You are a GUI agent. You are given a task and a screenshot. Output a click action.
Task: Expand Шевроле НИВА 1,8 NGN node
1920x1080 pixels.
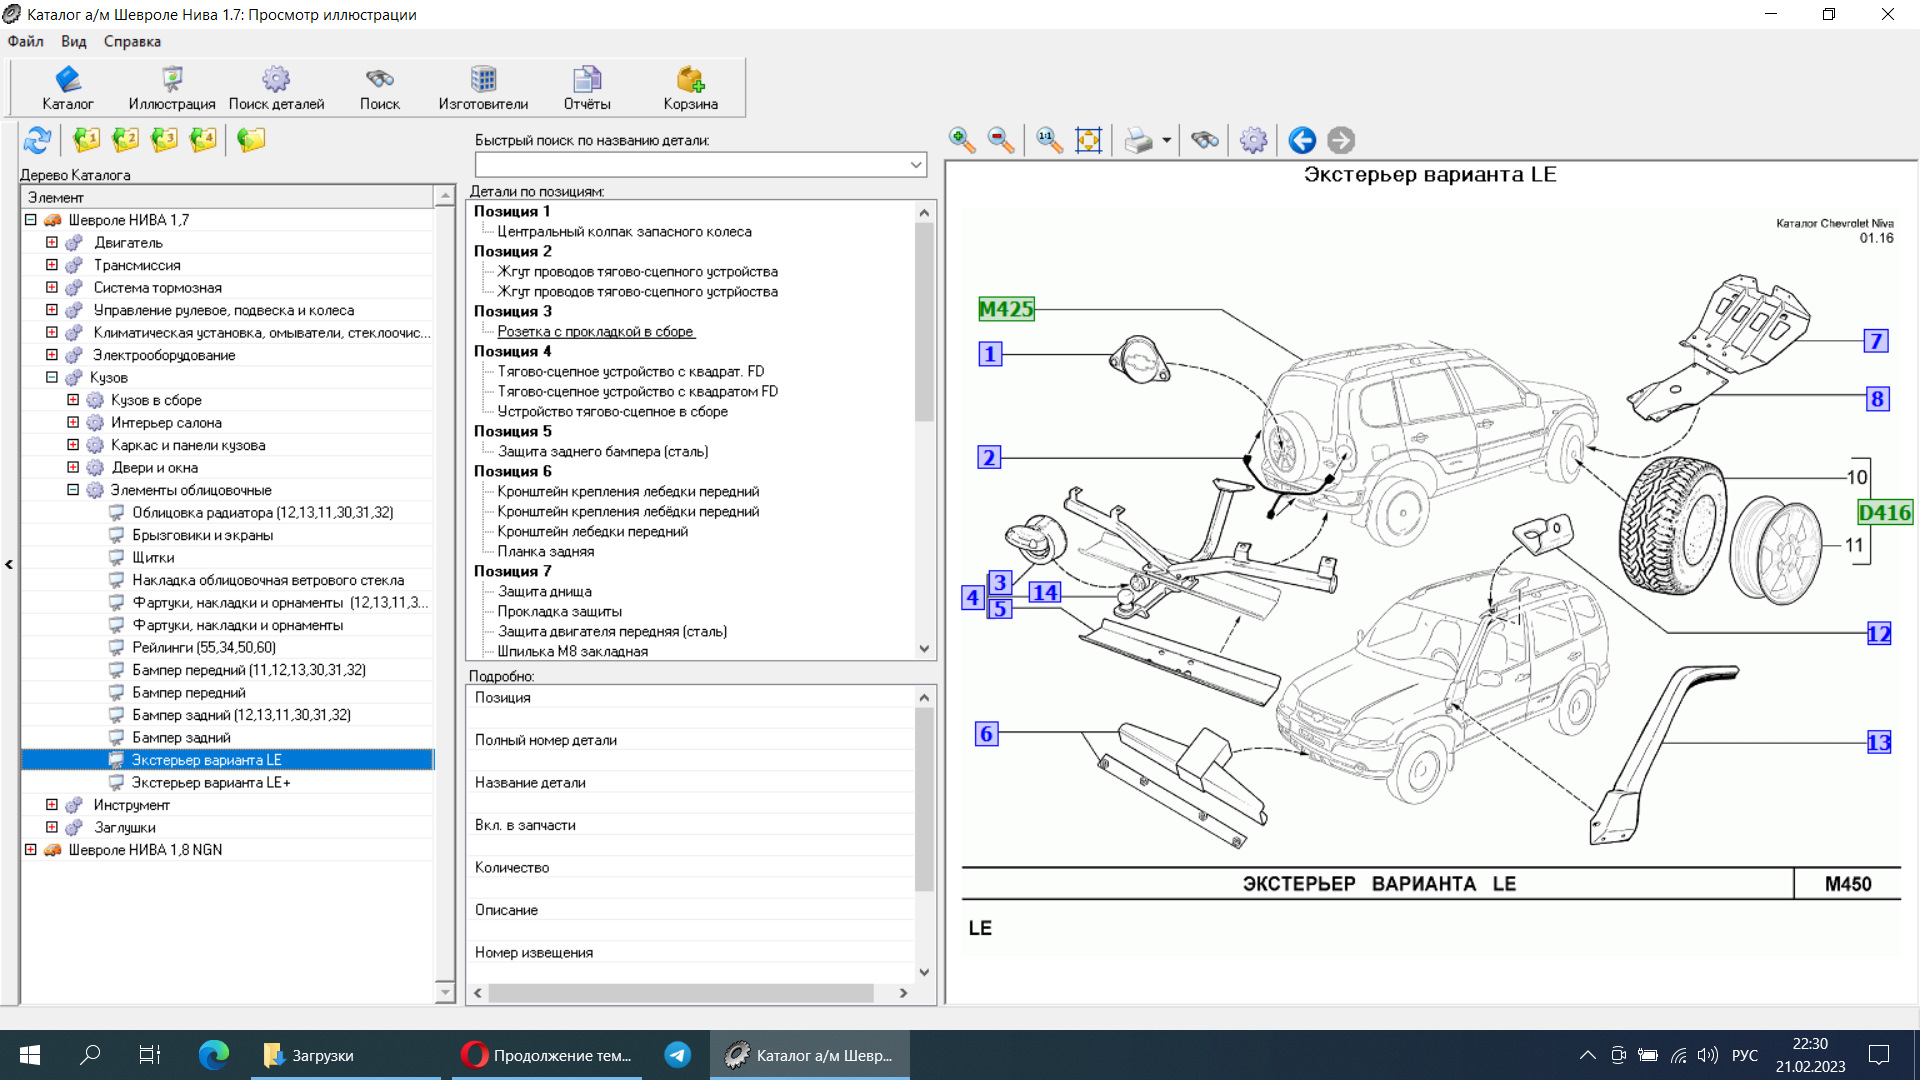31,850
